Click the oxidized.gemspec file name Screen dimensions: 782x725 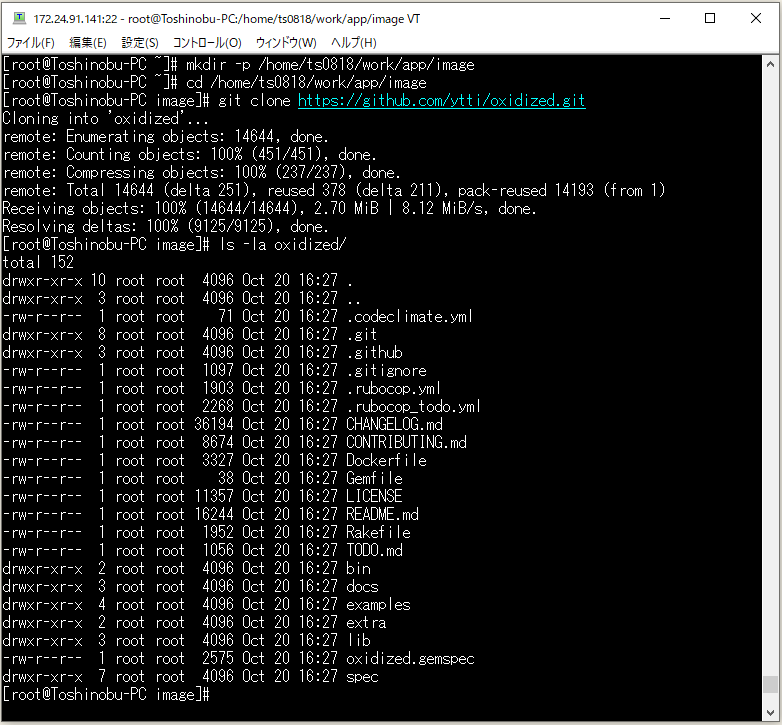click(x=410, y=658)
